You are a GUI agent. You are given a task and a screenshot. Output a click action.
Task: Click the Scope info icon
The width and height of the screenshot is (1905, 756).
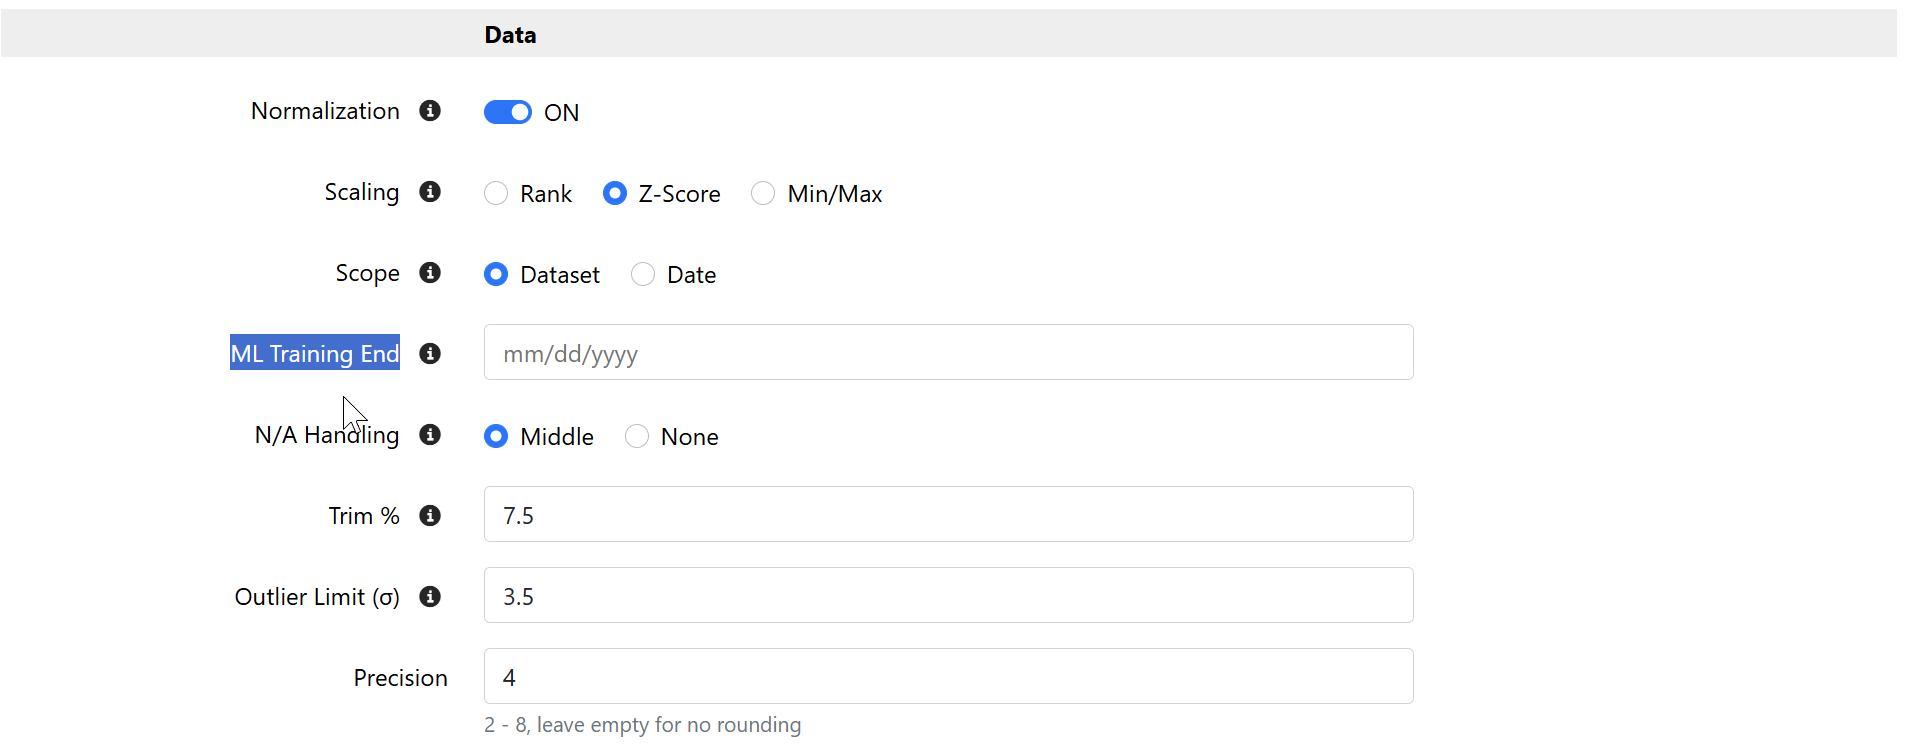430,273
